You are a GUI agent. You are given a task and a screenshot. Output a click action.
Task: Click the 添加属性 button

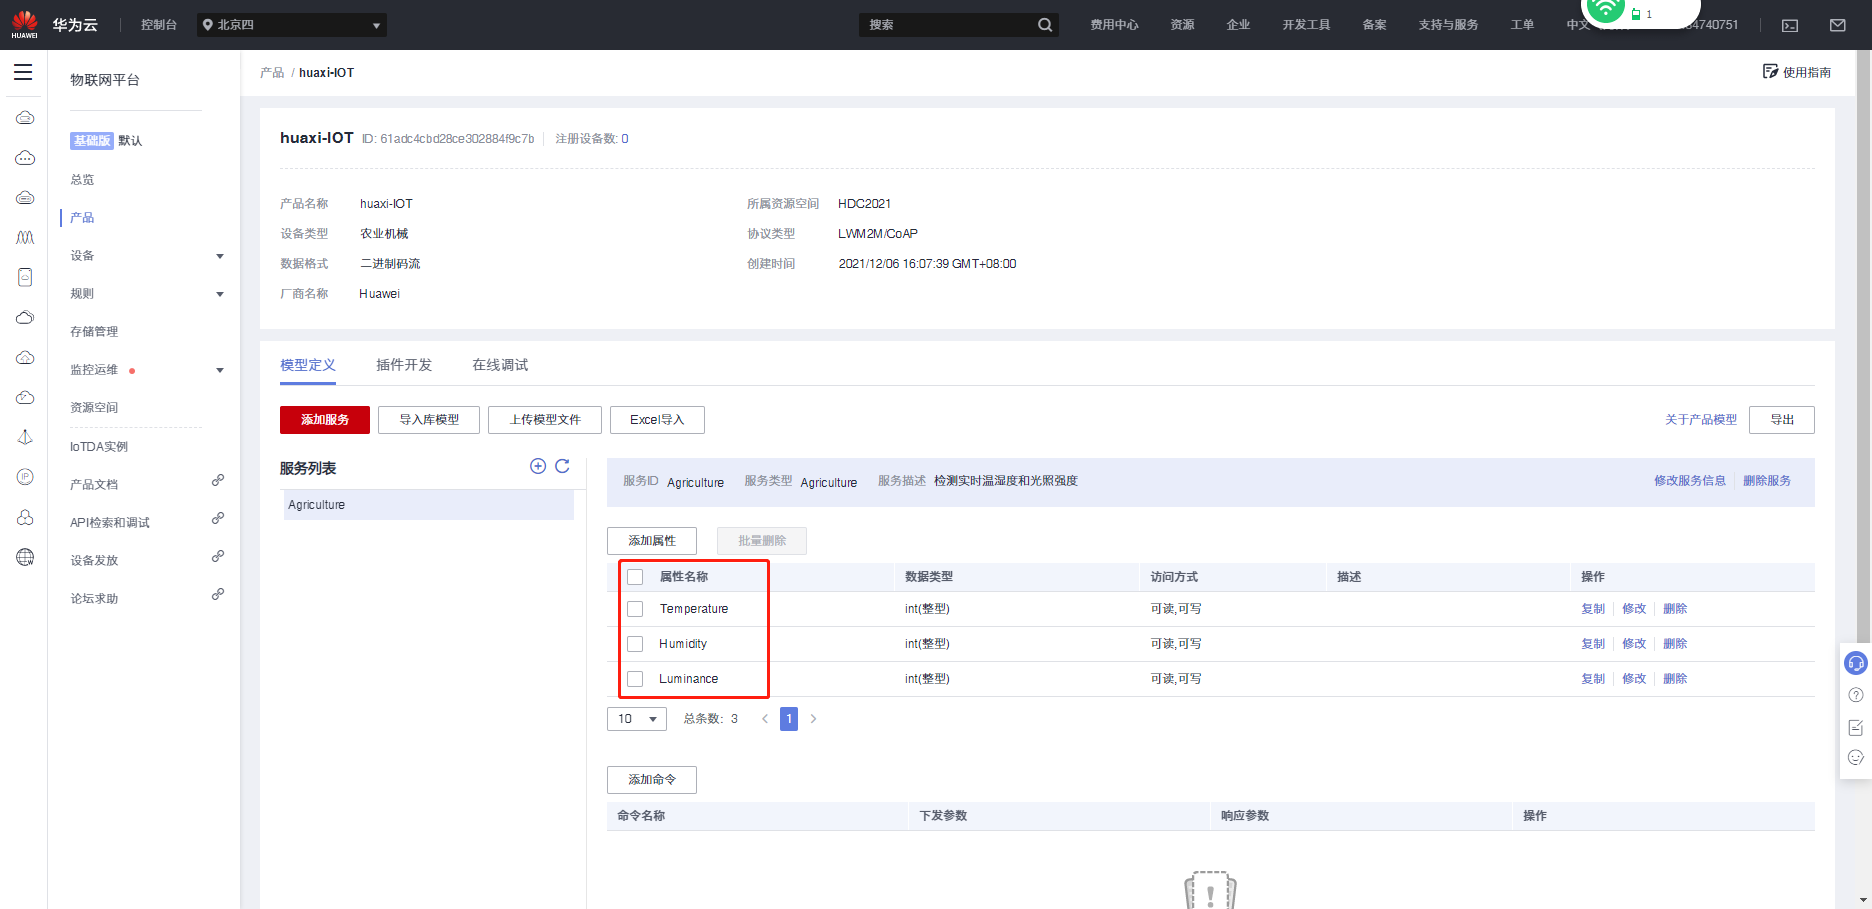[x=652, y=541]
